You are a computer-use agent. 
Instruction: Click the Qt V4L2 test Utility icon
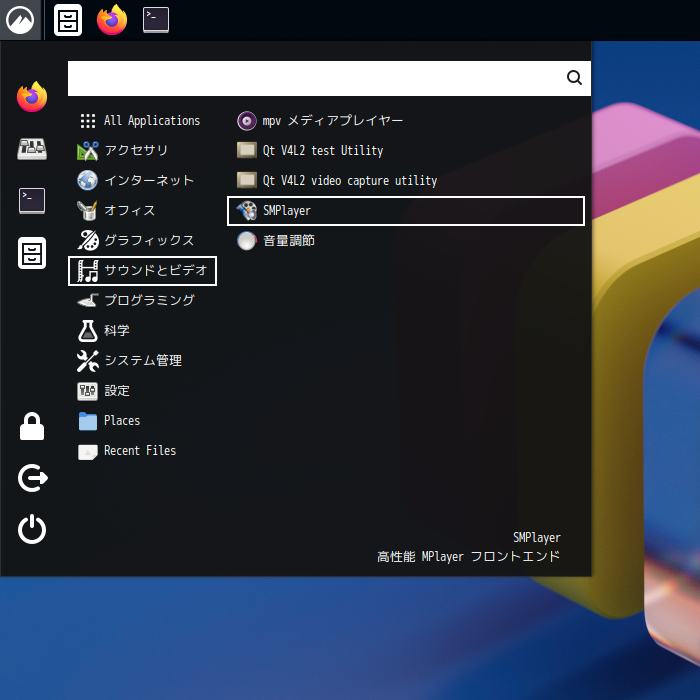coord(246,150)
